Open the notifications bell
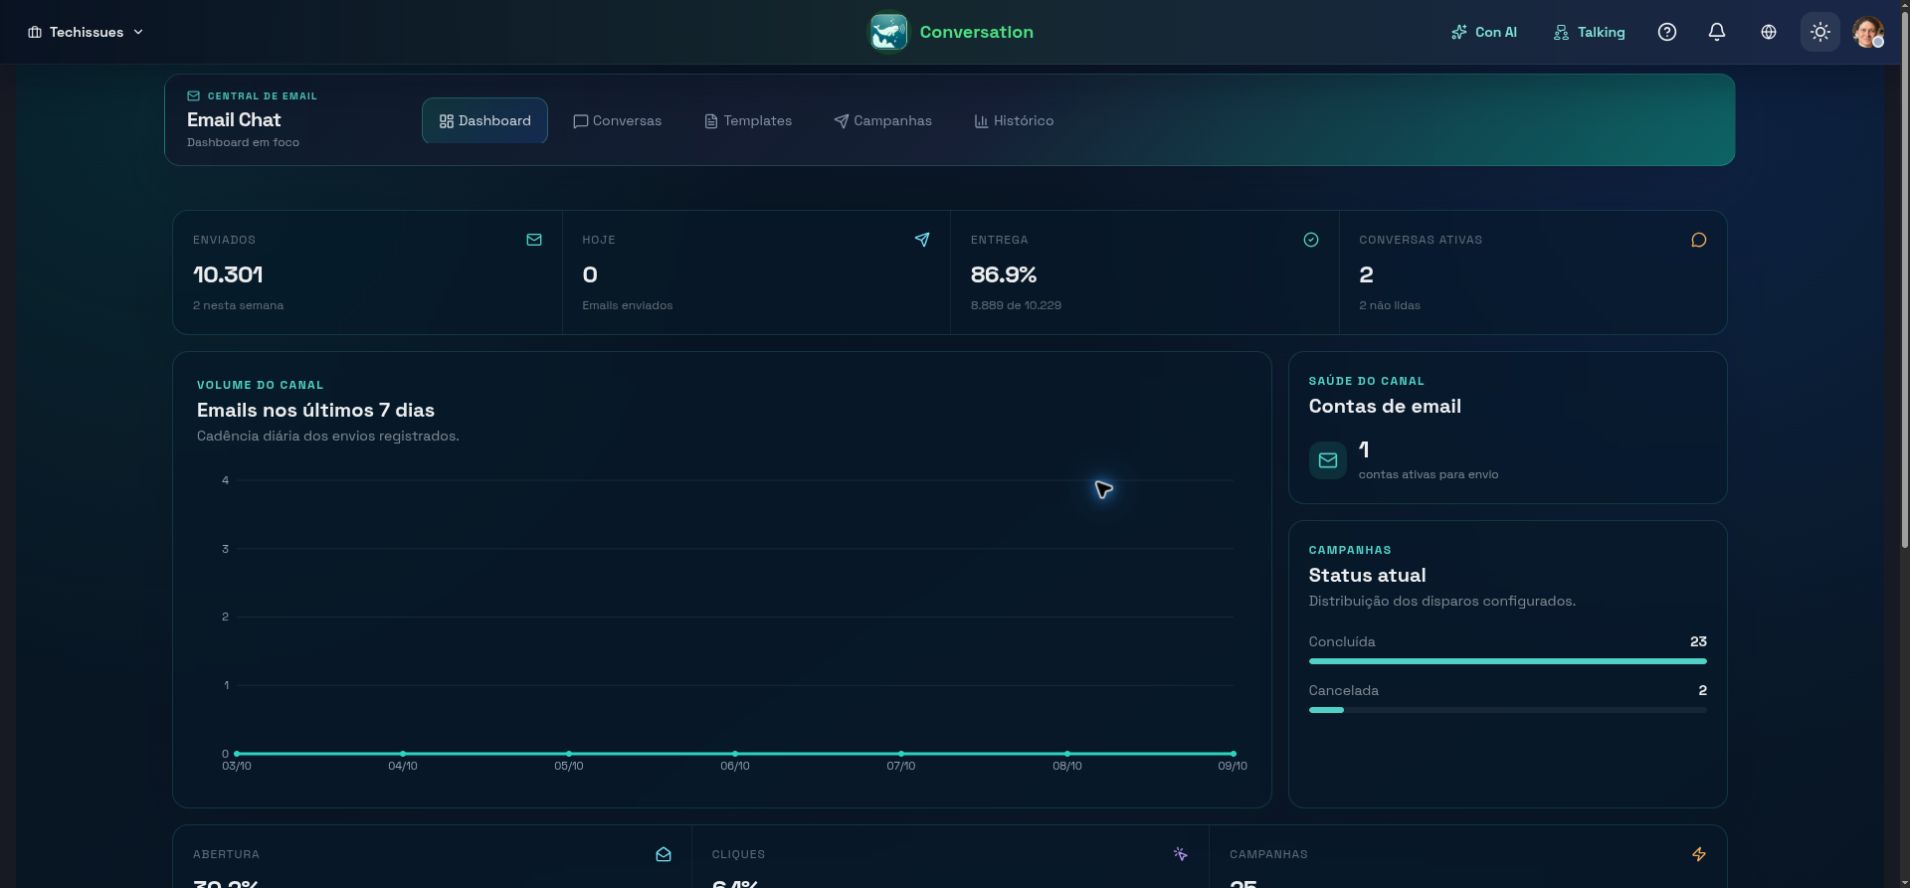 (1717, 32)
